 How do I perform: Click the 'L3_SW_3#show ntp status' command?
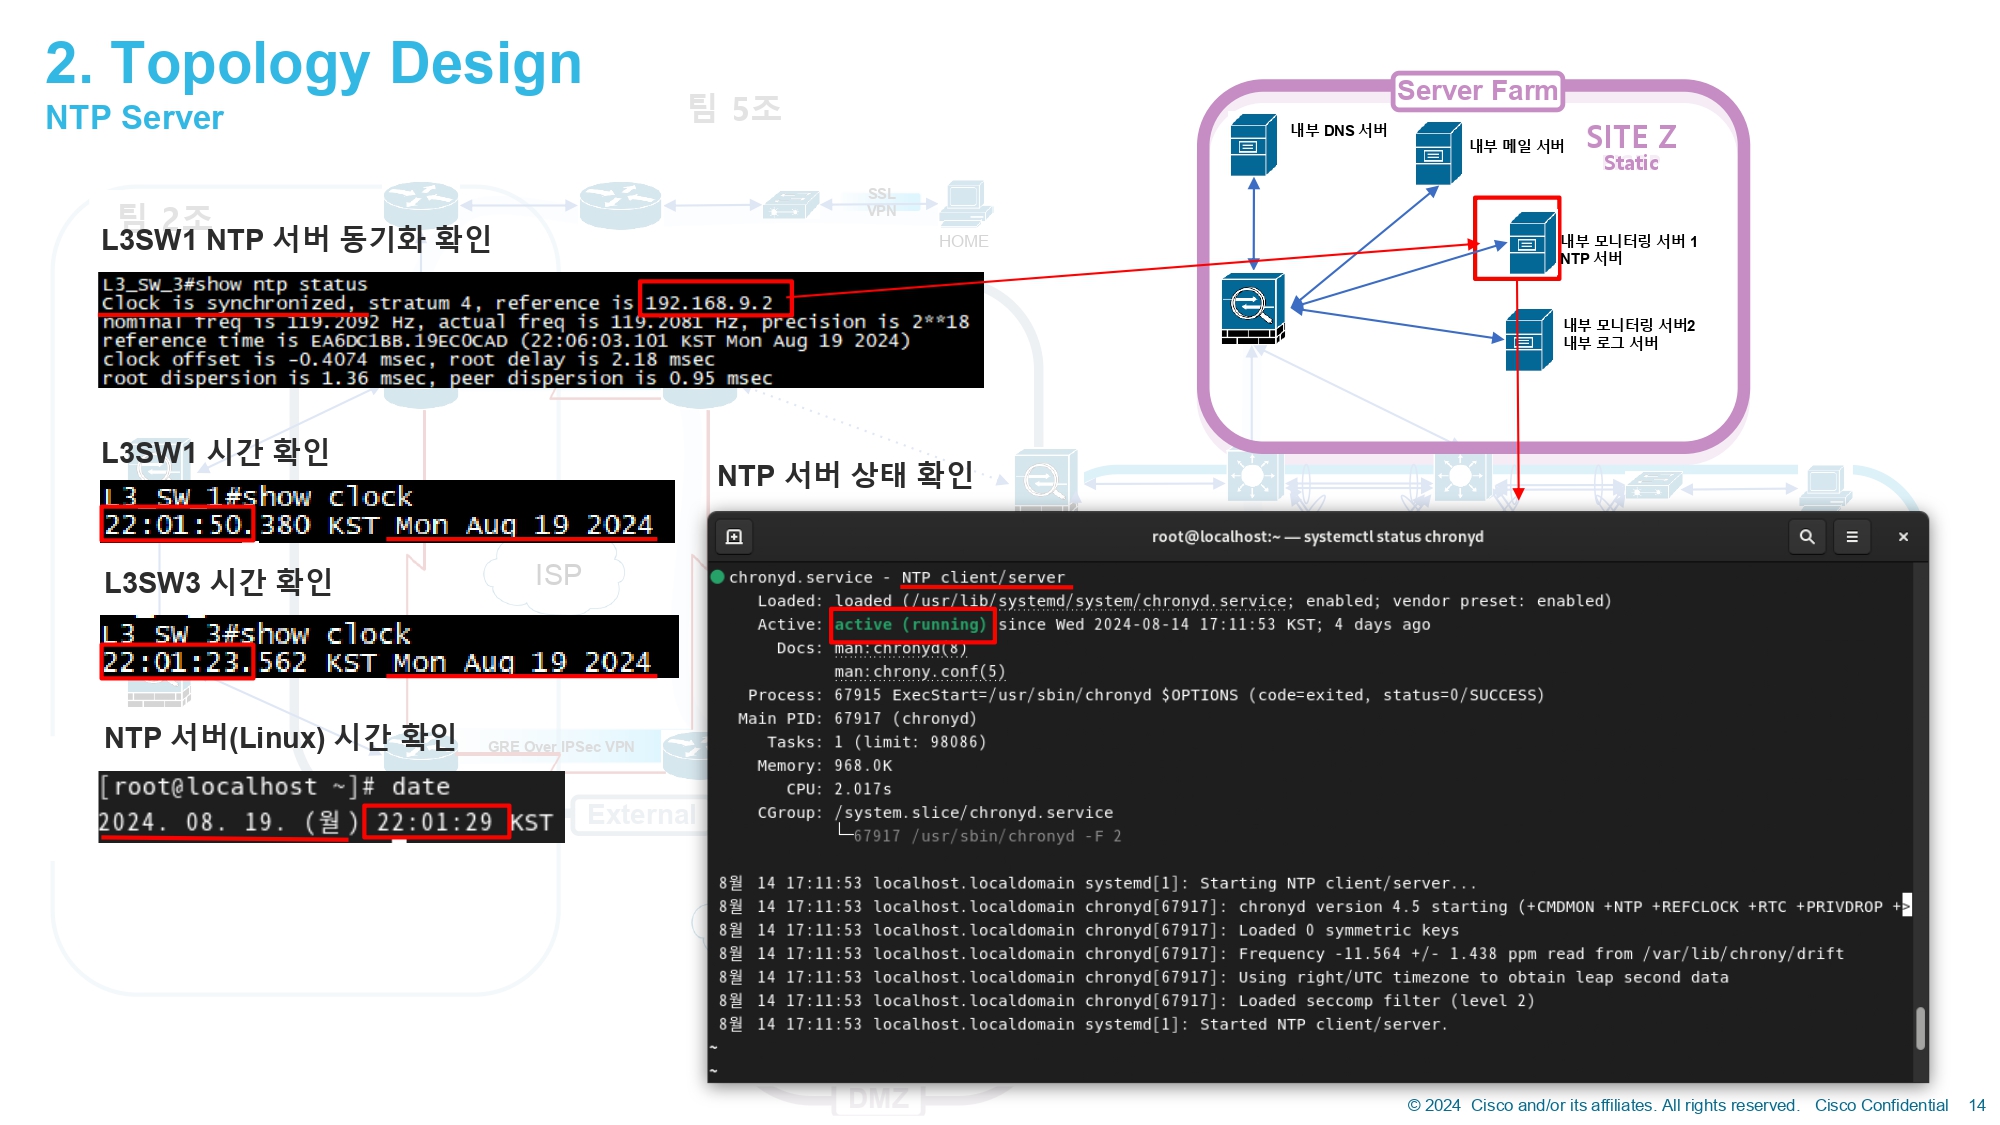pyautogui.click(x=235, y=285)
